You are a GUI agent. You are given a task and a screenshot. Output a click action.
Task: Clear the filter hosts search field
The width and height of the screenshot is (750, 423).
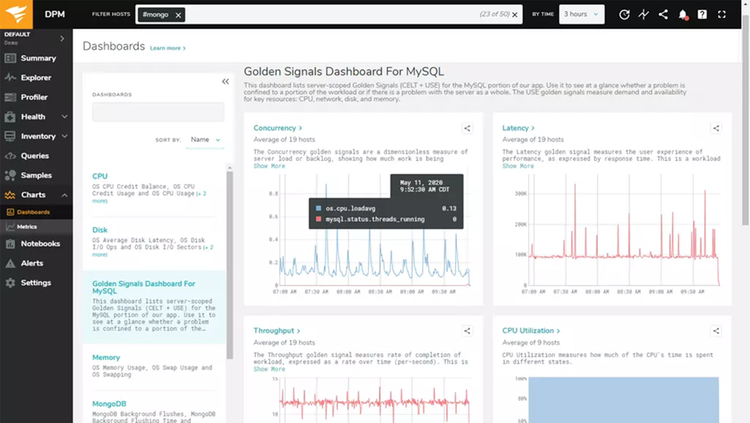[515, 15]
